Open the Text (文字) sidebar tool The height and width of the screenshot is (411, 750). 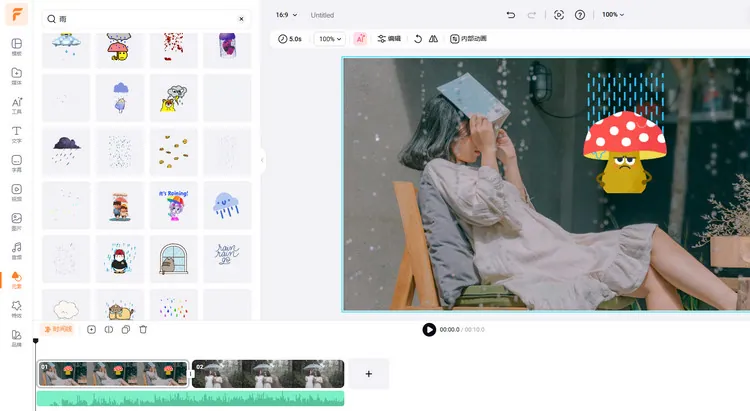click(17, 134)
